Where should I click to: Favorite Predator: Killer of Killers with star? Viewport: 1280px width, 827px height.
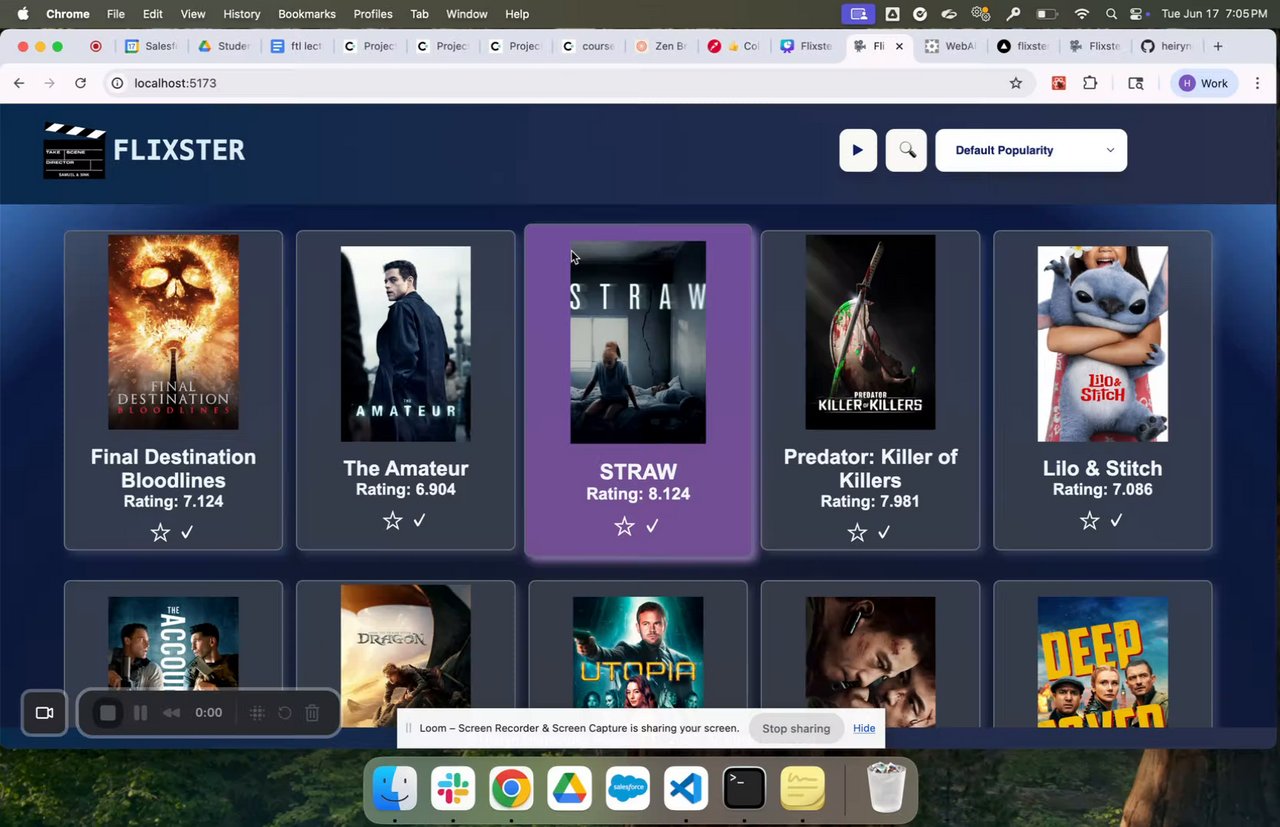click(x=857, y=533)
